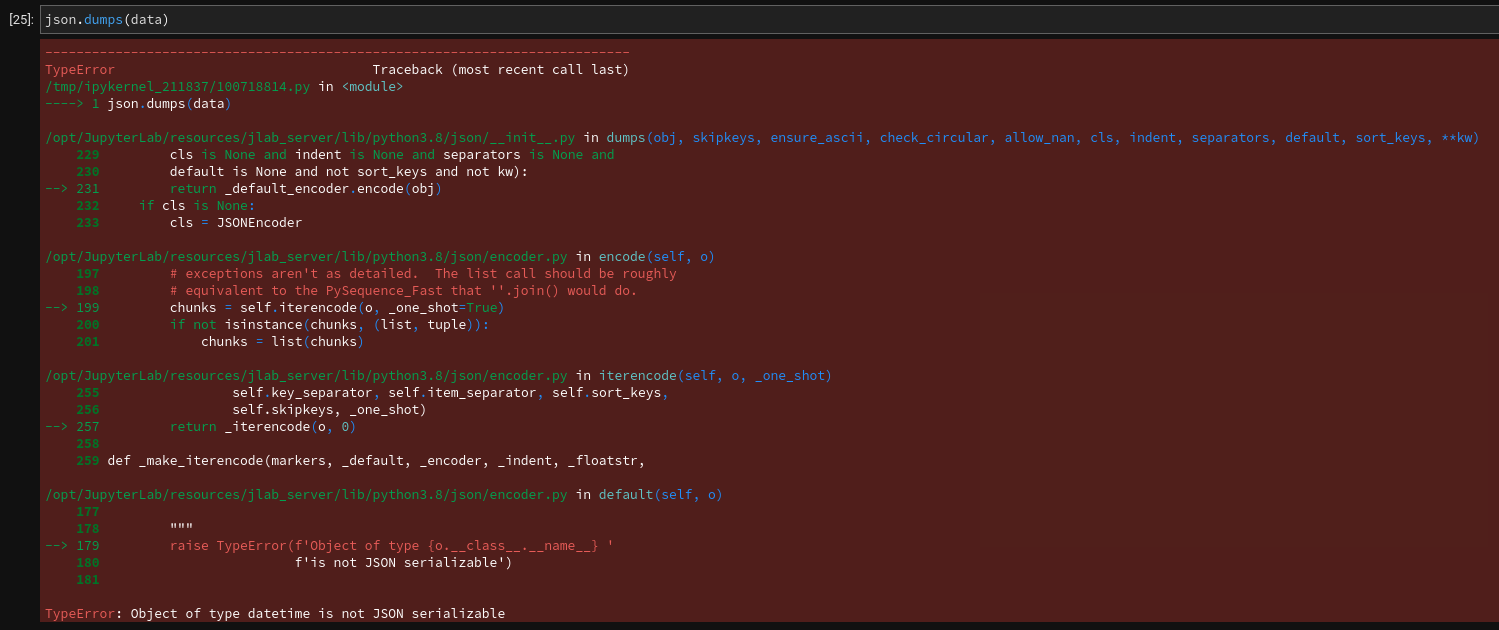The image size is (1499, 630).
Task: Click line 199 chunks = self.iterencode statement
Action: pyautogui.click(x=336, y=308)
